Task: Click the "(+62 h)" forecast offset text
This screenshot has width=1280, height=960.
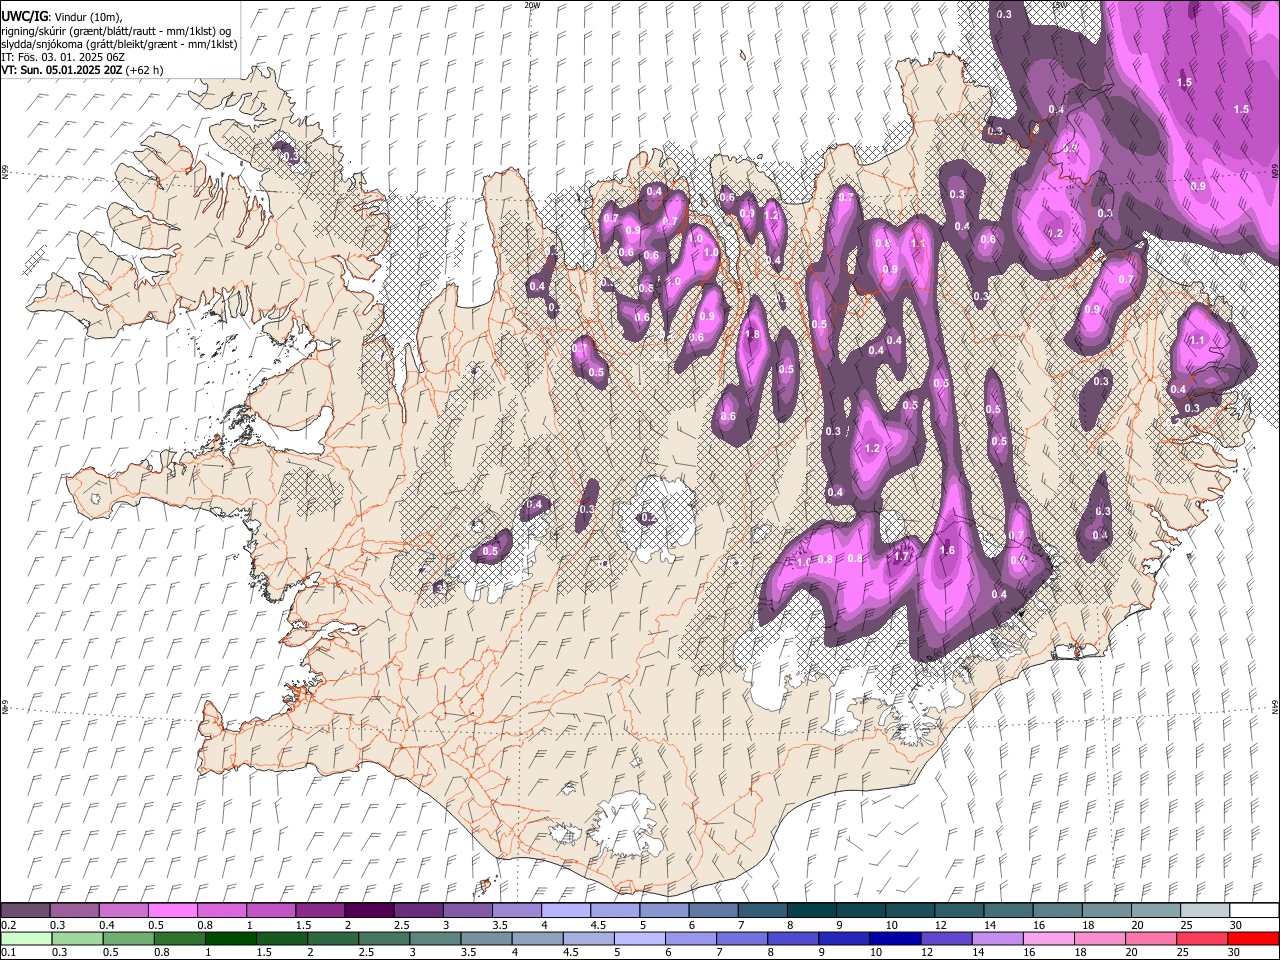Action: 146,70
